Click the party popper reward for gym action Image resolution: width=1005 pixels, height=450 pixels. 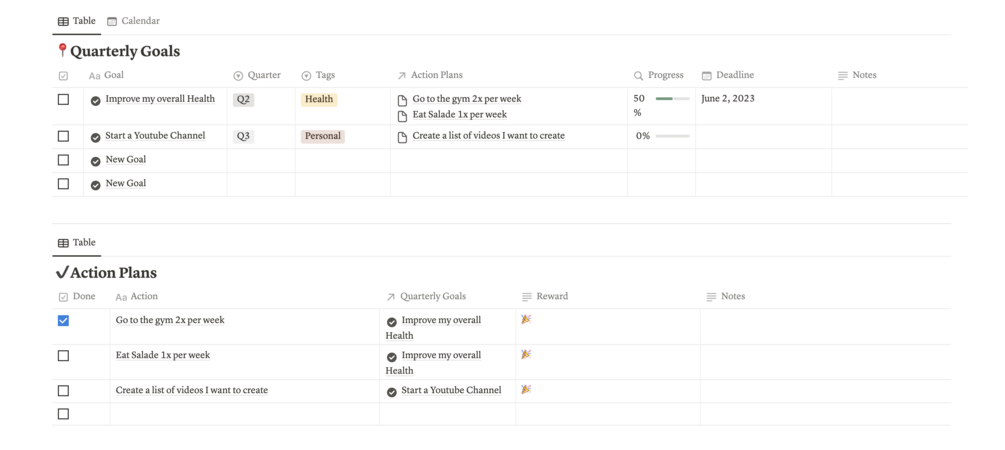click(x=526, y=320)
